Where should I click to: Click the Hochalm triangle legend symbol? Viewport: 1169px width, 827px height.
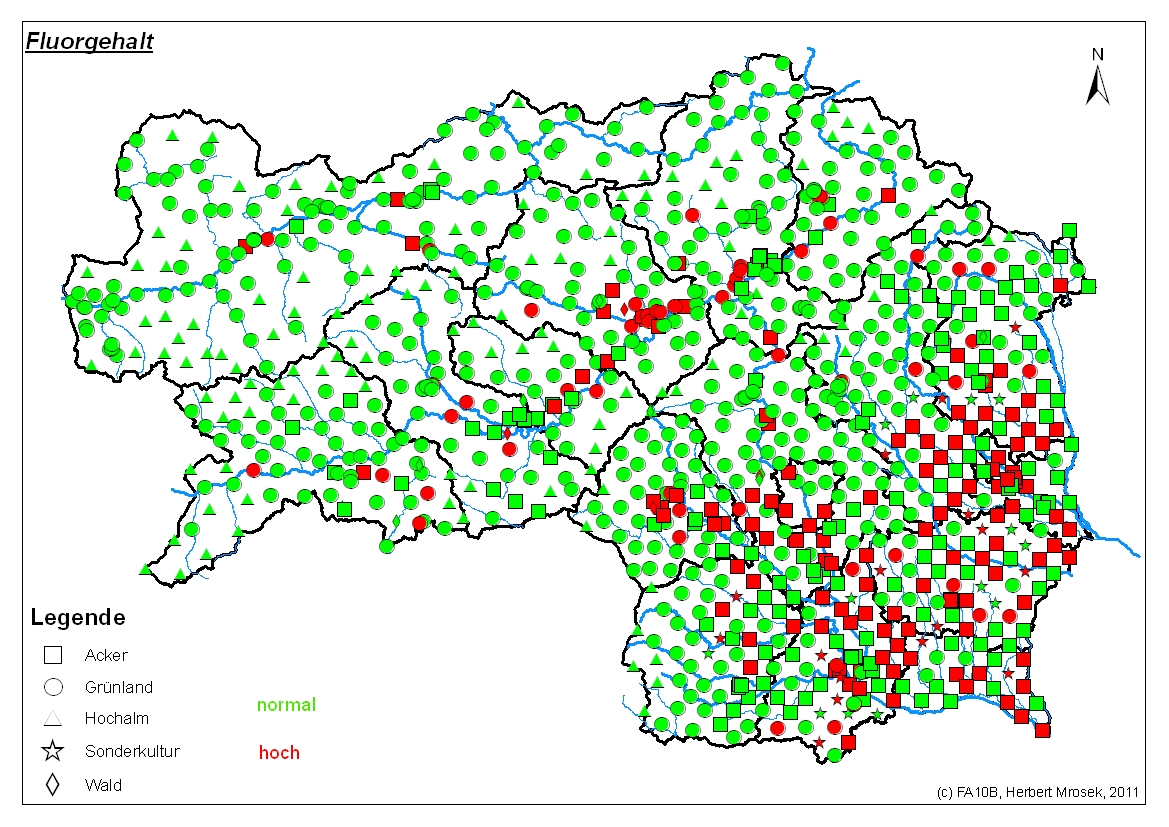coord(53,719)
